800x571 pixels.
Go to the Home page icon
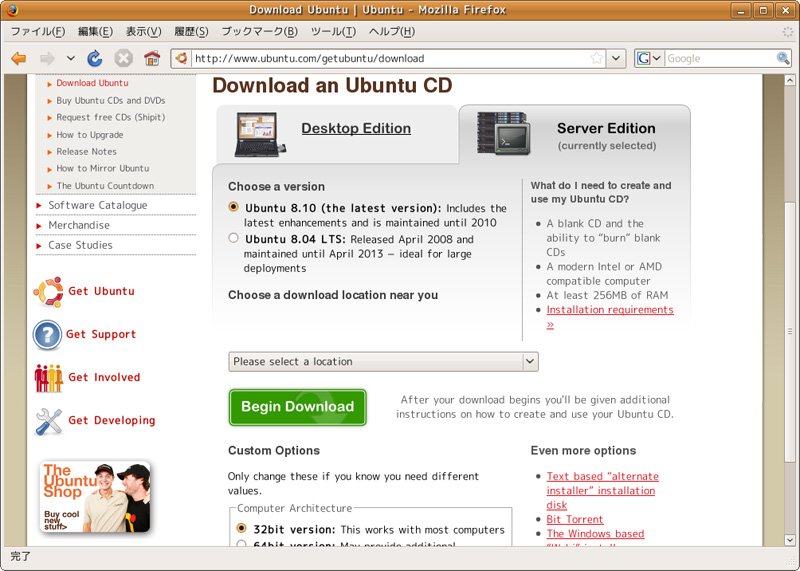click(x=152, y=59)
